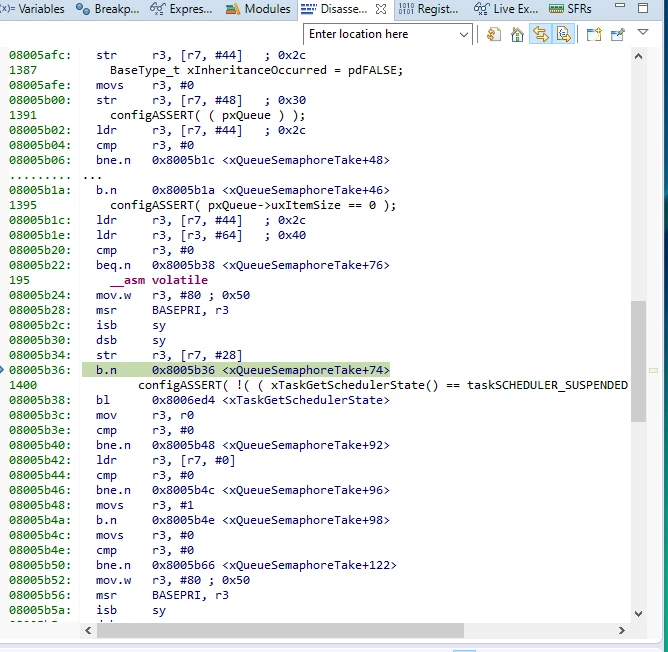The width and height of the screenshot is (668, 652).
Task: Click bne.n 0x8005b66 instruction line
Action: coord(246,565)
